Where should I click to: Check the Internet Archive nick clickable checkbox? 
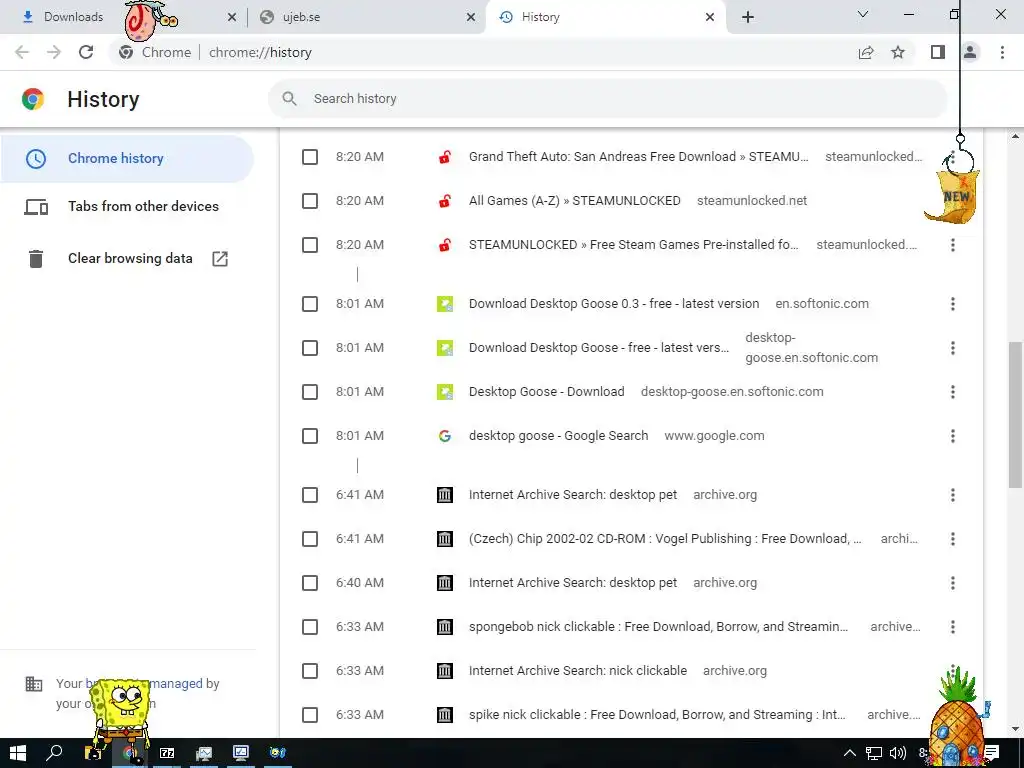[x=310, y=671]
